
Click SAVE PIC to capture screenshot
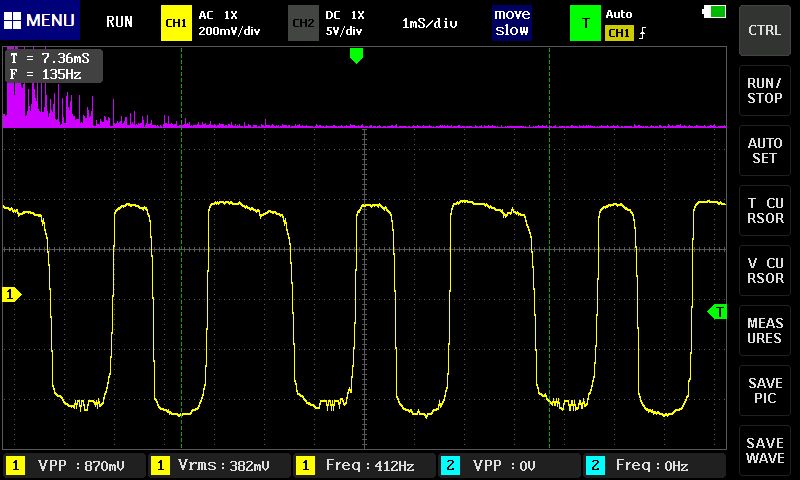(x=765, y=390)
